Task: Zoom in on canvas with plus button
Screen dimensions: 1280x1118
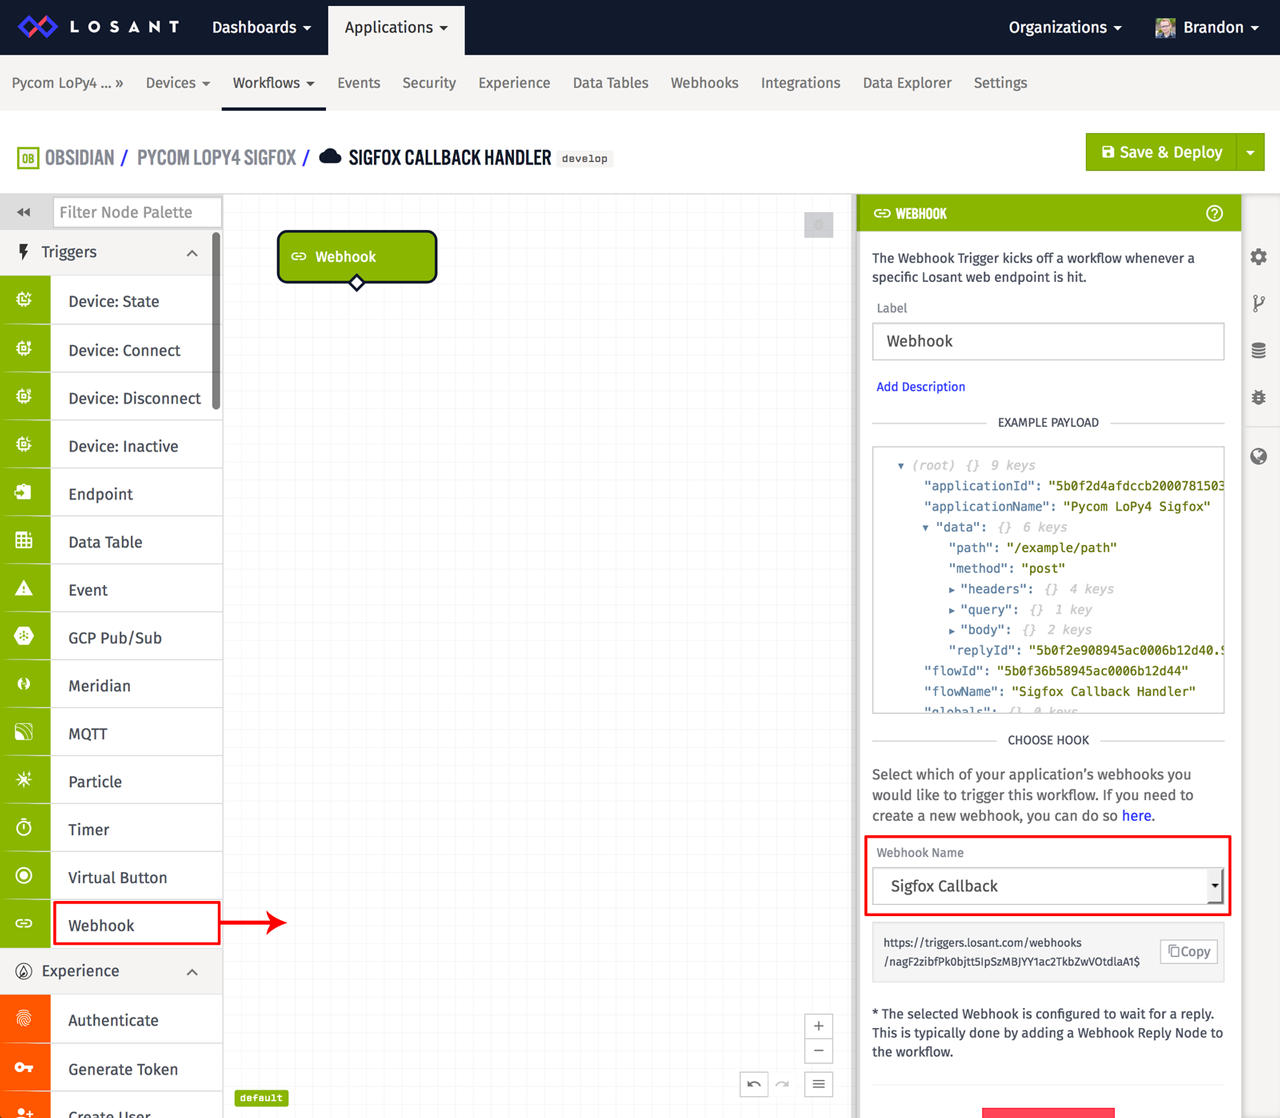Action: pos(818,1026)
